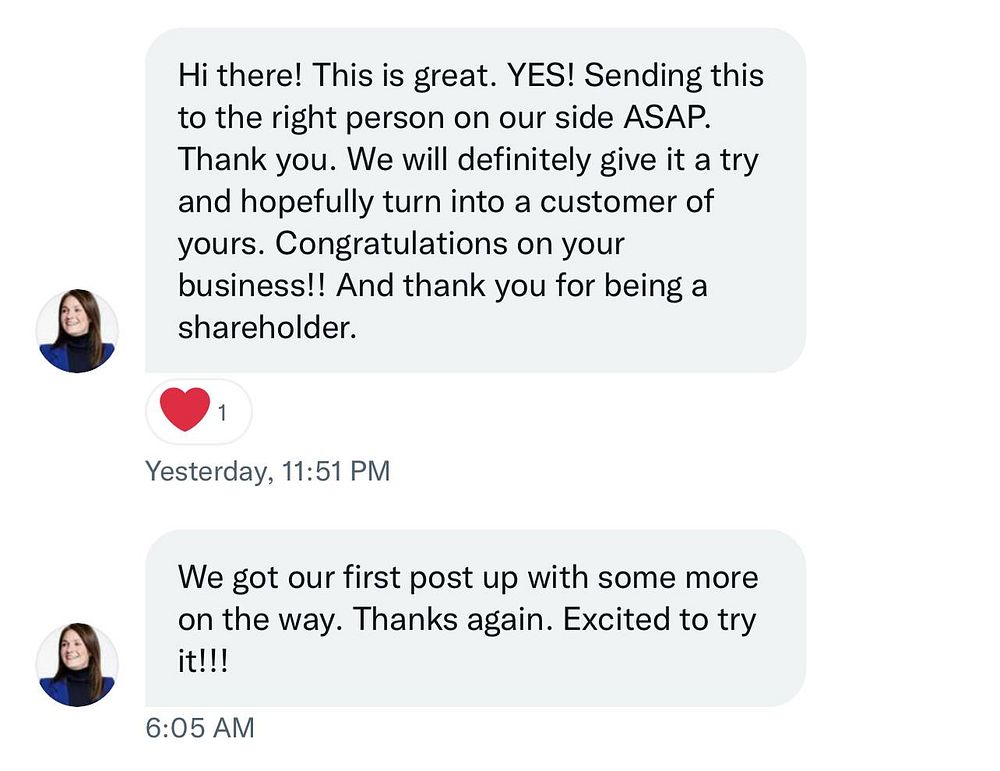Click the word "YES!" in the first message
Viewport: 1000px width, 771px height.
(x=541, y=75)
